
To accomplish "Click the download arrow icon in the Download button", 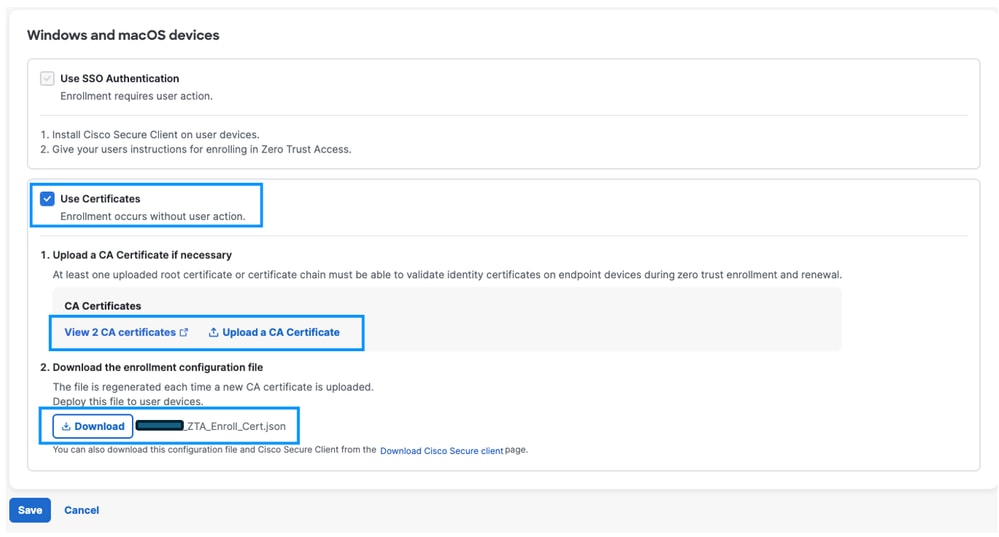I will [x=66, y=427].
